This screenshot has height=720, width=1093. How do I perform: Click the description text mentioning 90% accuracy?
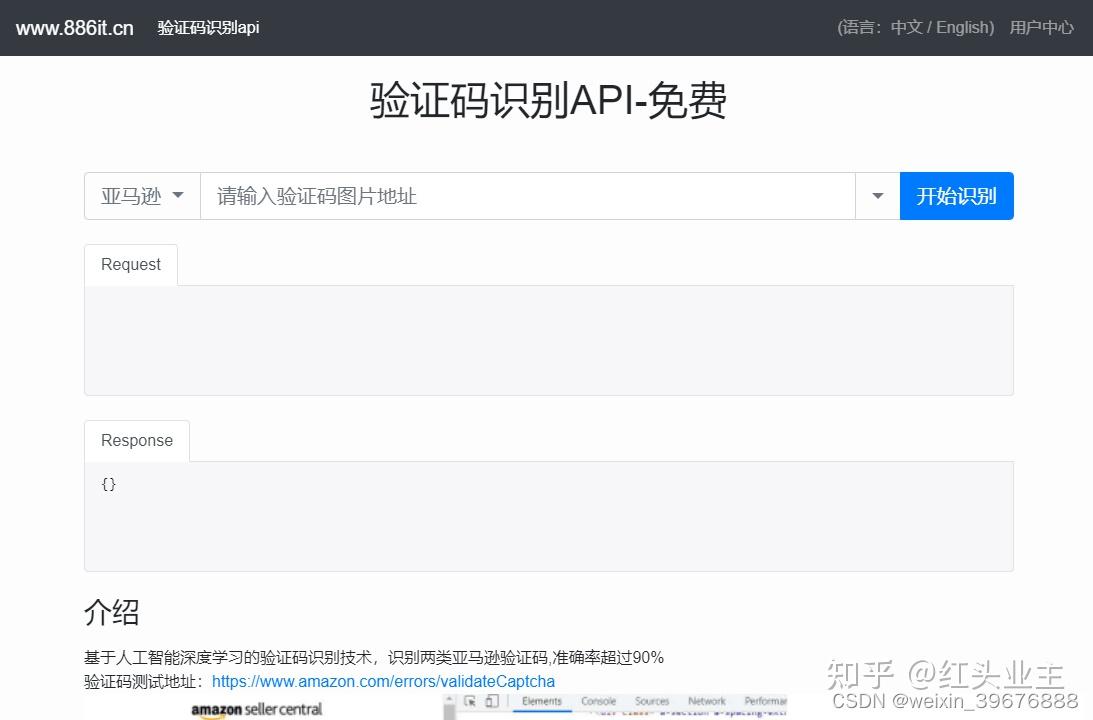[x=374, y=657]
